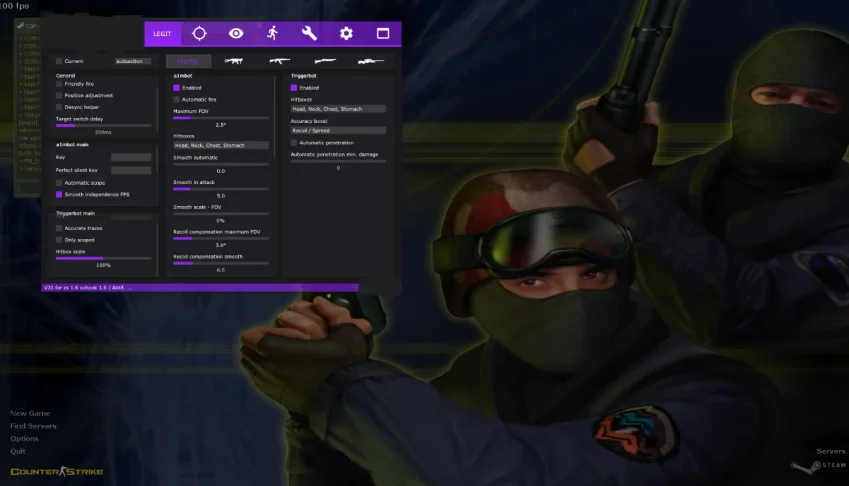Adjust Automatic penetration min. damage slider
849x486 pixels.
338,161
